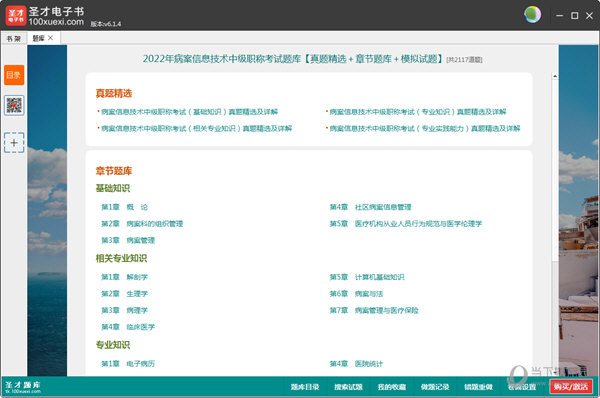Open 题库目录 in bottom bar

coord(305,387)
